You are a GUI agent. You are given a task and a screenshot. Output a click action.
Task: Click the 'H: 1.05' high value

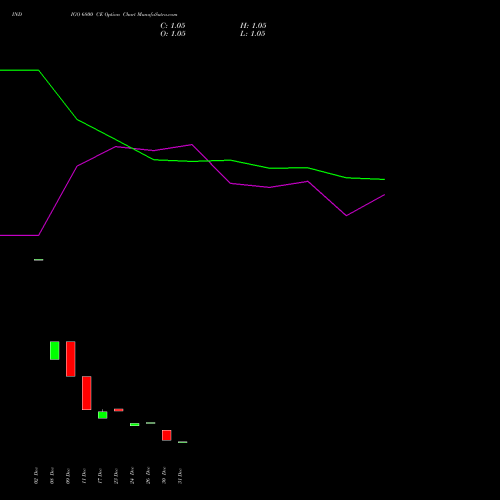tap(253, 26)
